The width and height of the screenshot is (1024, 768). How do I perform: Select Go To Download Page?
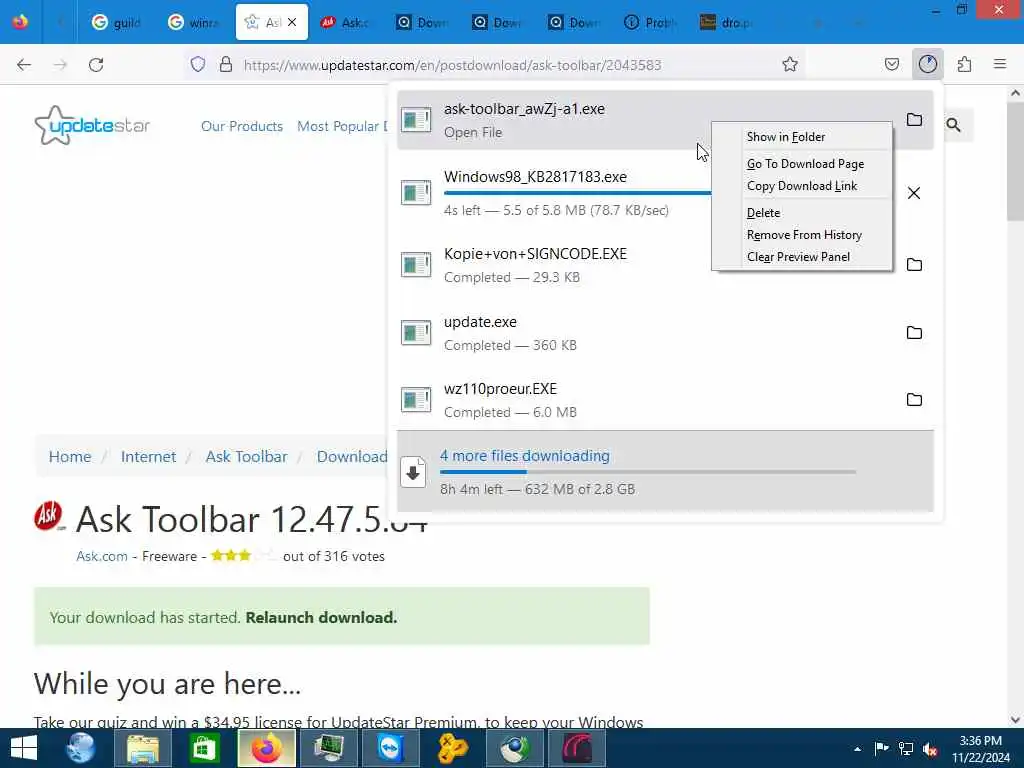pos(805,163)
